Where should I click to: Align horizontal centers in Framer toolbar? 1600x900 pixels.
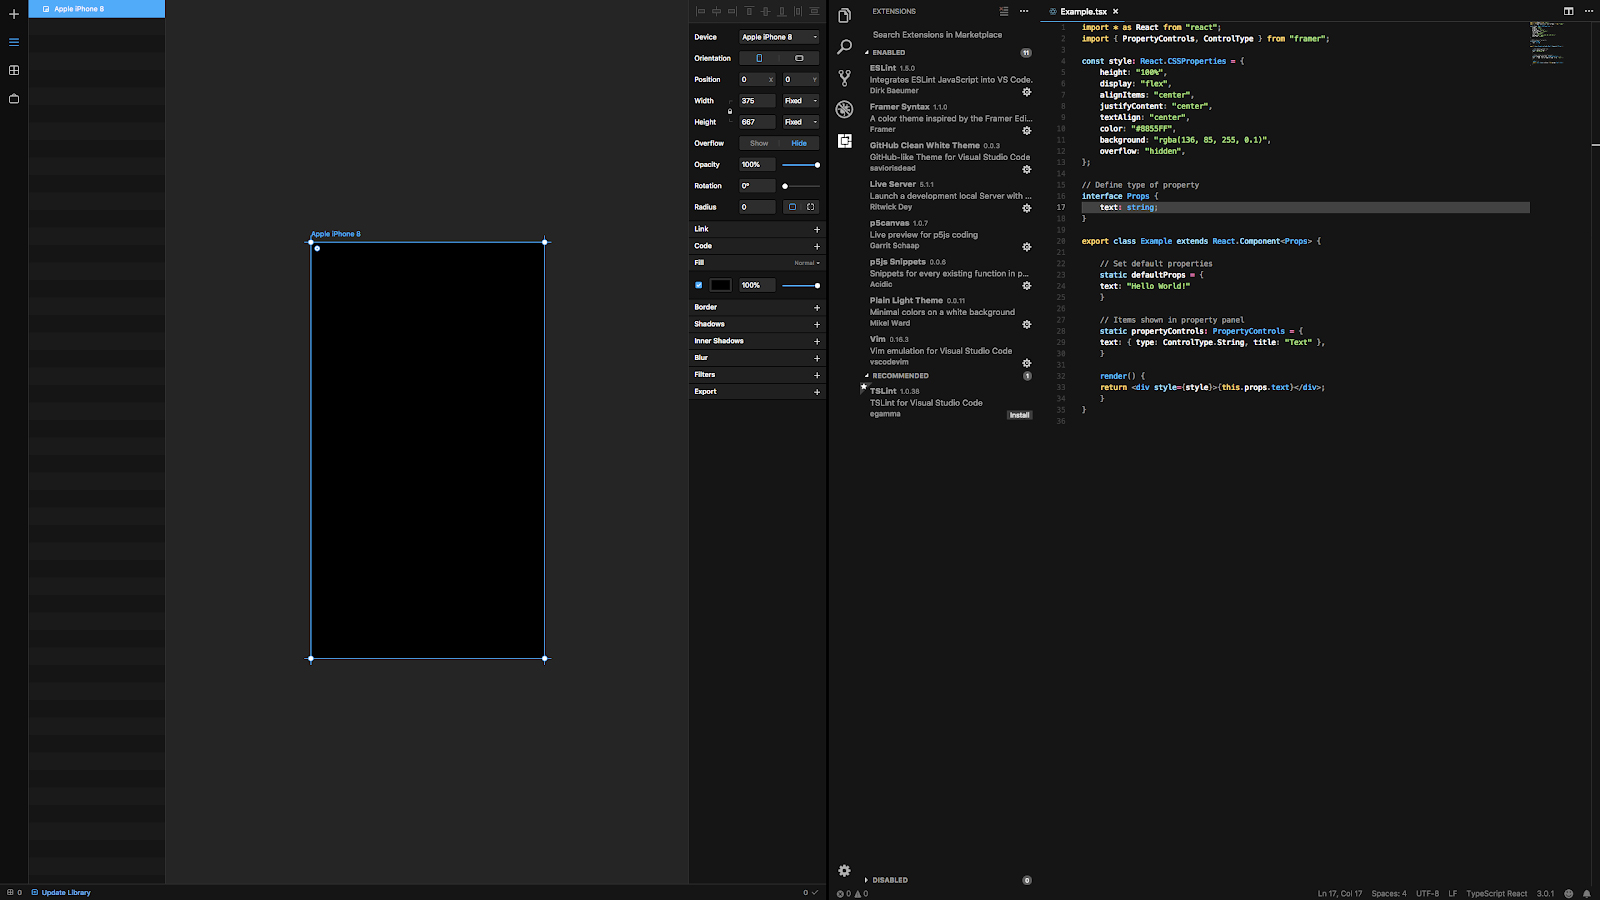point(716,11)
